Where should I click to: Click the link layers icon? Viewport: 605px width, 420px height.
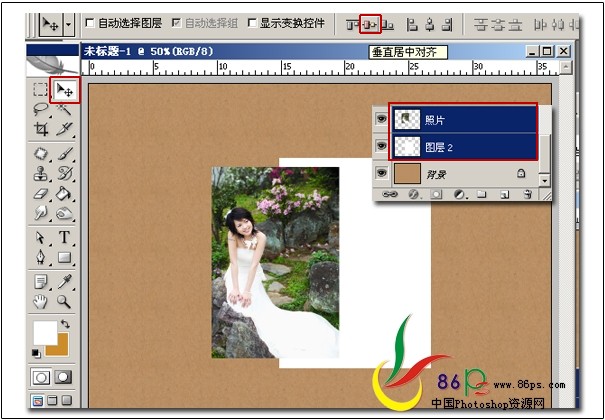[x=390, y=195]
